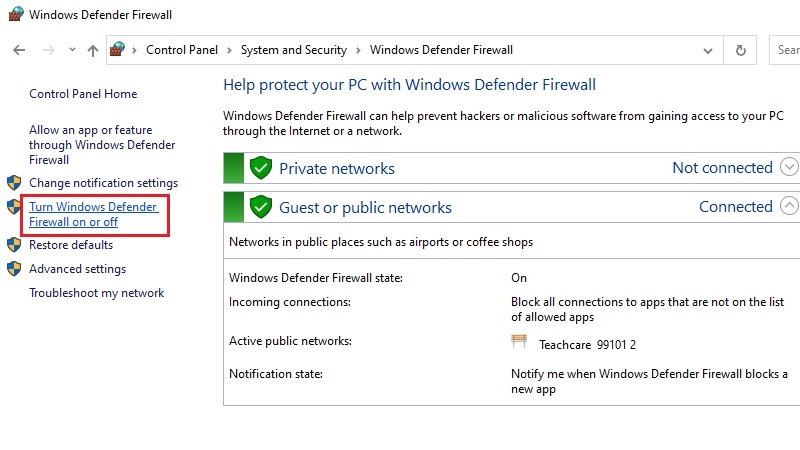The width and height of the screenshot is (800, 450).
Task: Click the firewall icon in address bar
Action: click(x=119, y=50)
